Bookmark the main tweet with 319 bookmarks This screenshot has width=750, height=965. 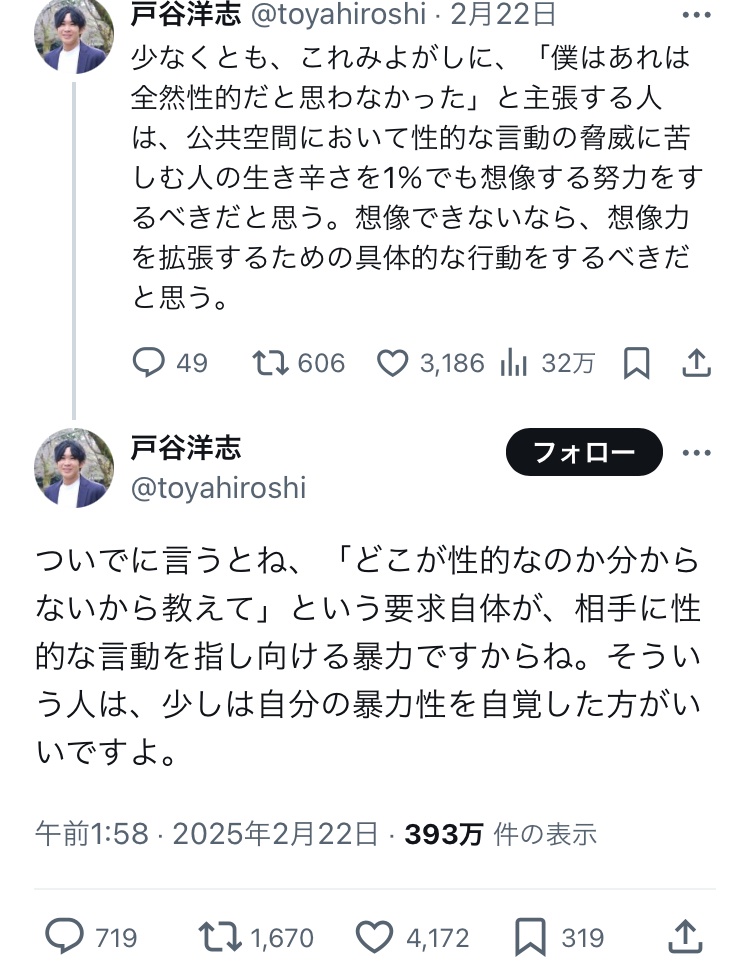coord(529,937)
